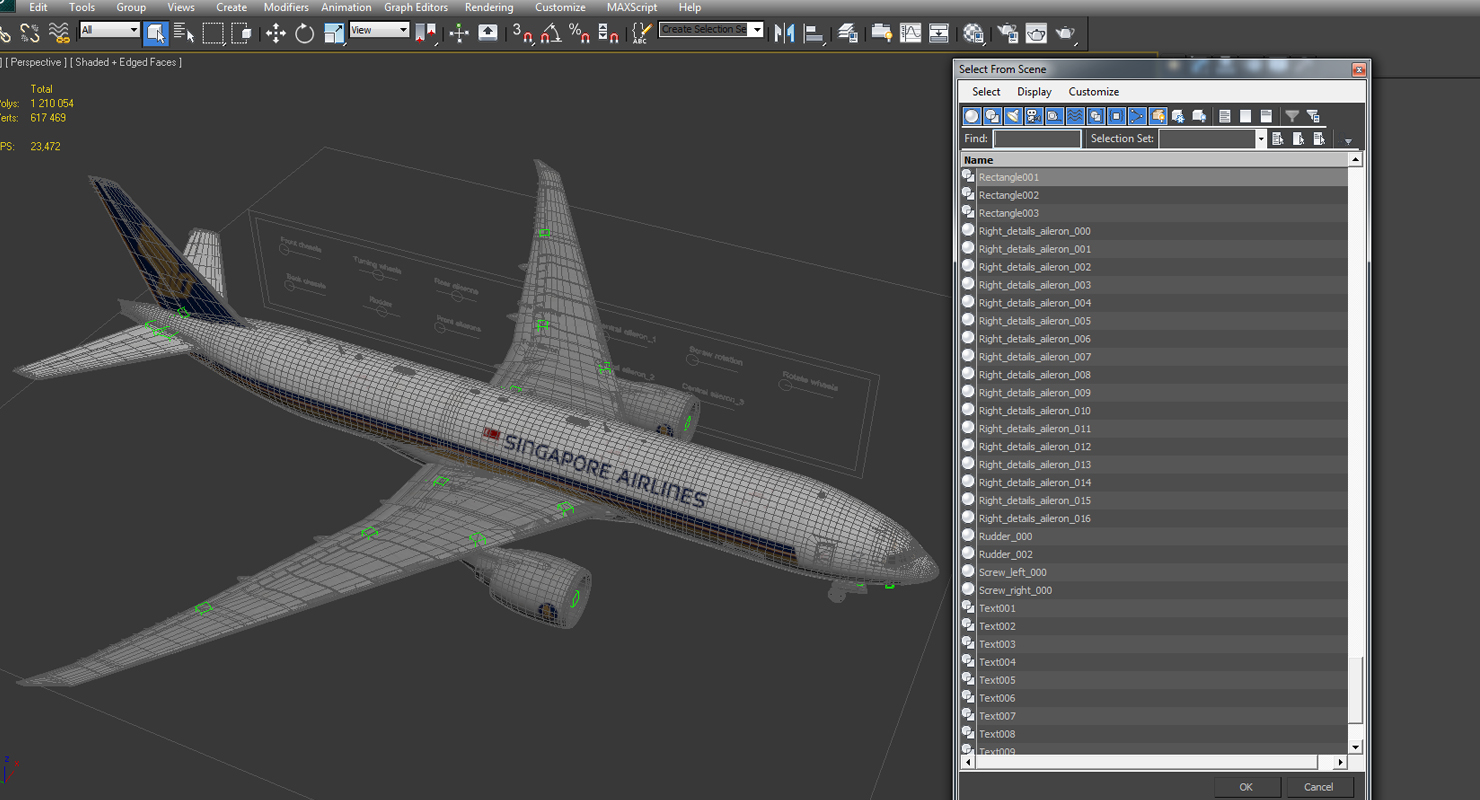The image size is (1480, 800).
Task: Click Cancel in Select From Scene
Action: coord(1319,787)
